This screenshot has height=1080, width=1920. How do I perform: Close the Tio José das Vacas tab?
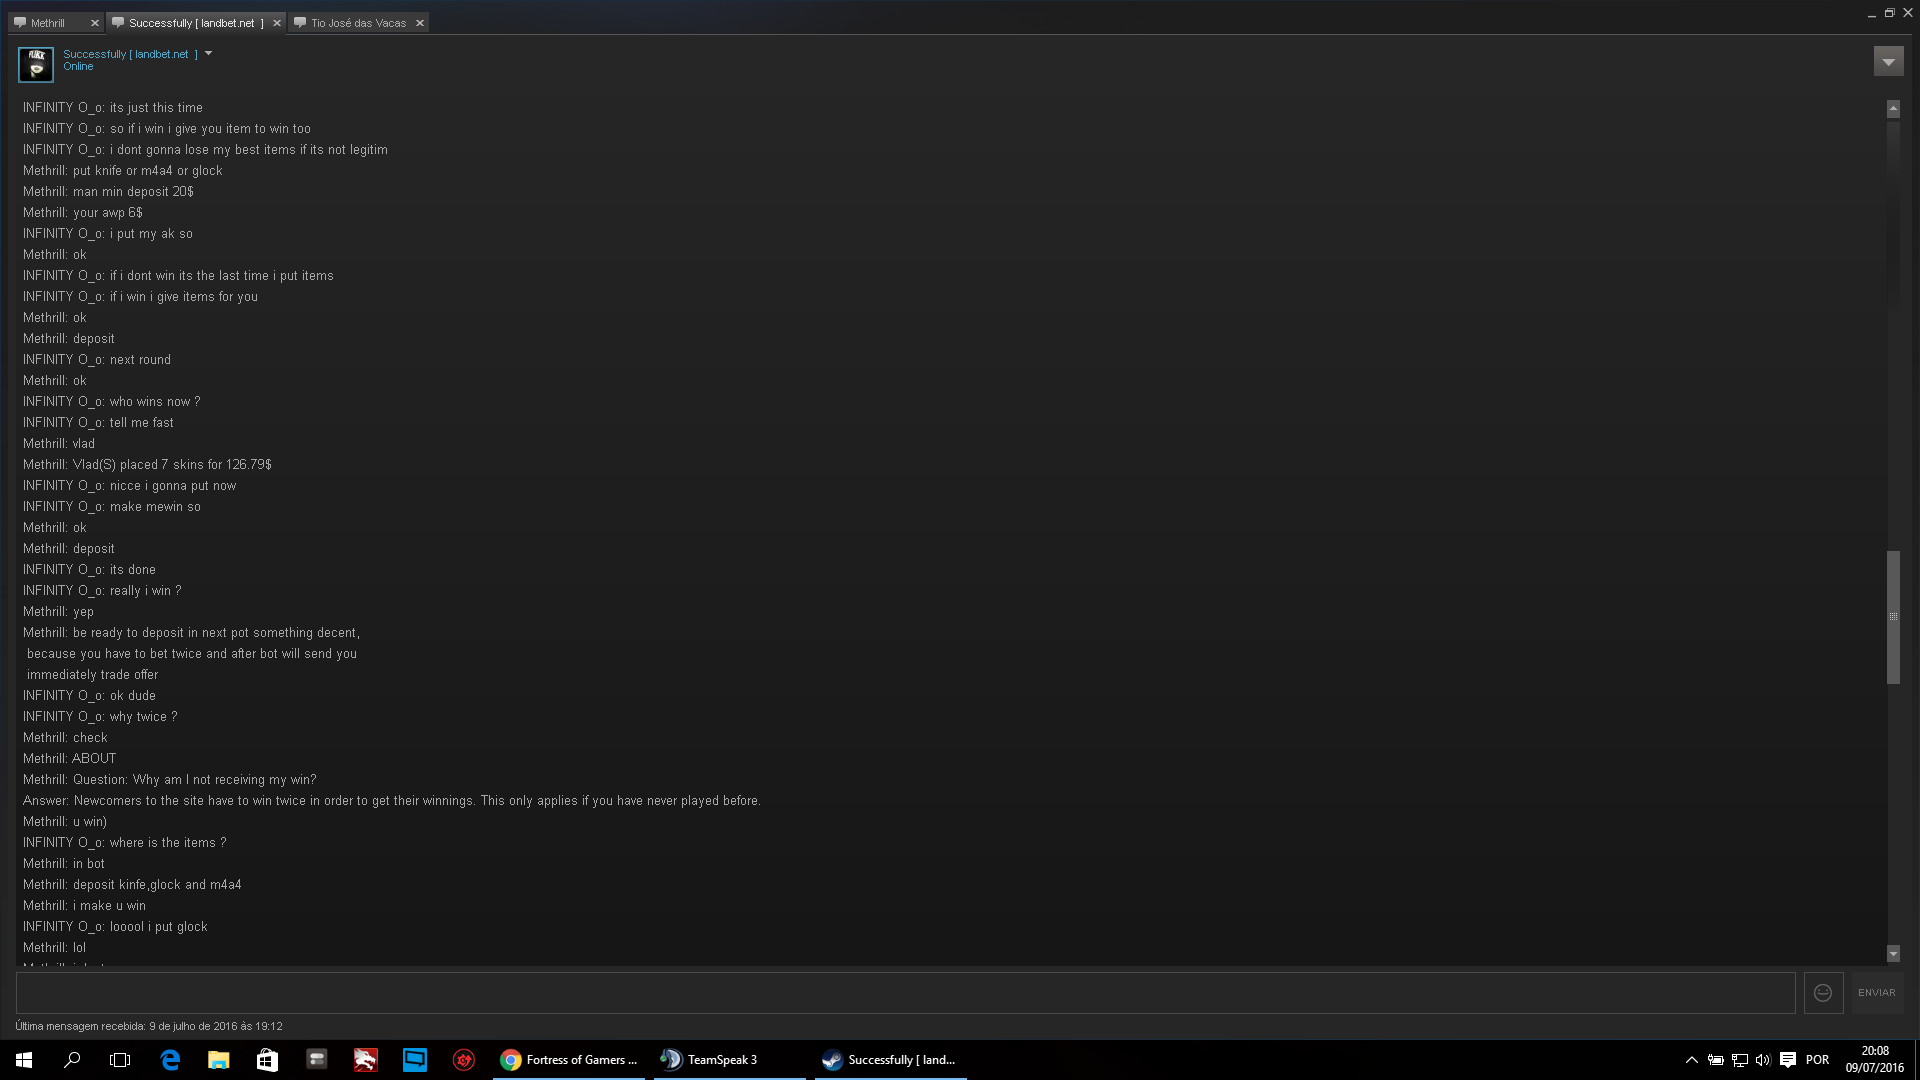(x=420, y=23)
